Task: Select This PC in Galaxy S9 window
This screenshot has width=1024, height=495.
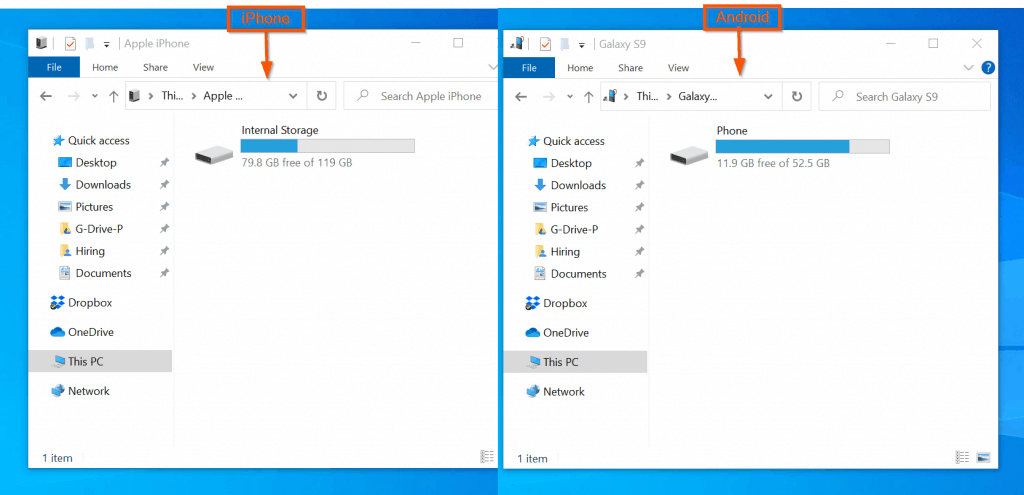Action: pos(575,362)
